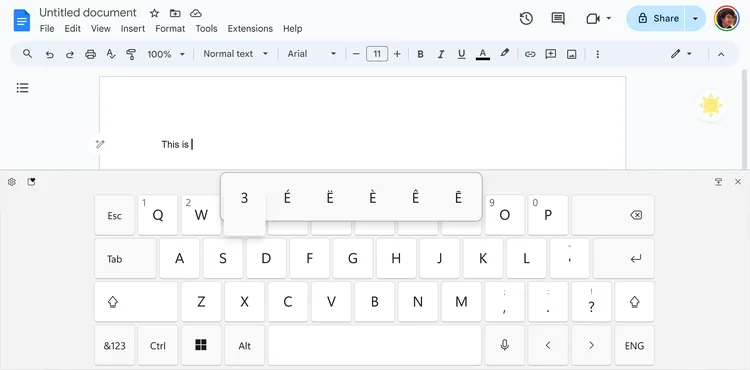The image size is (750, 370).
Task: Open the Normal text style dropdown
Action: [x=235, y=54]
